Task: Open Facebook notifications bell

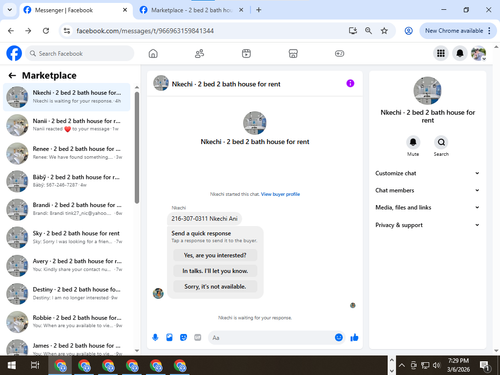Action: 460,53
